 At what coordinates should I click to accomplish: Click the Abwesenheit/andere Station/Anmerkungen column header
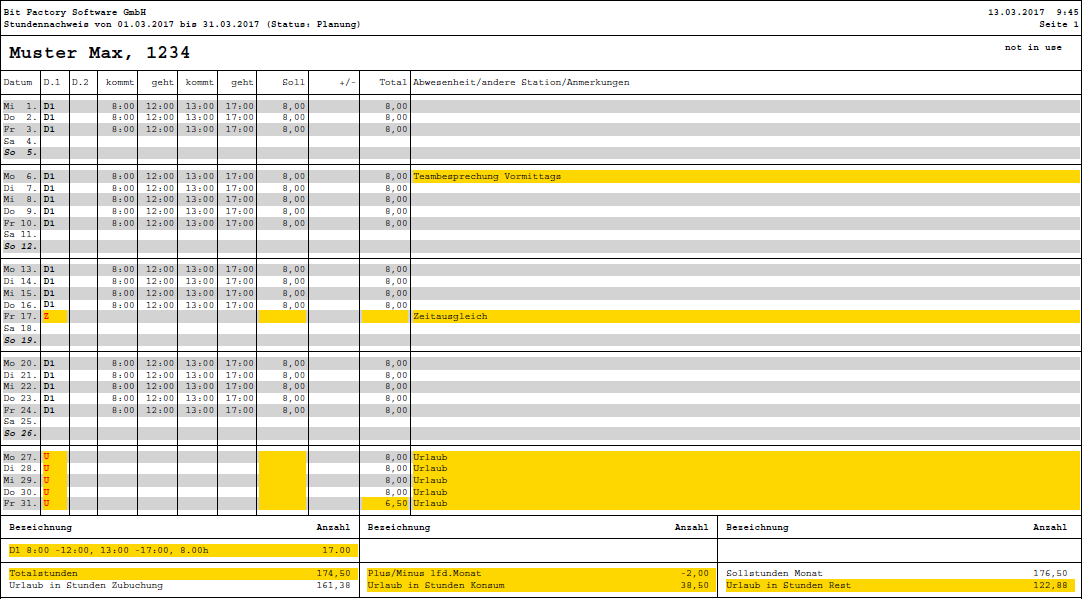(x=521, y=82)
